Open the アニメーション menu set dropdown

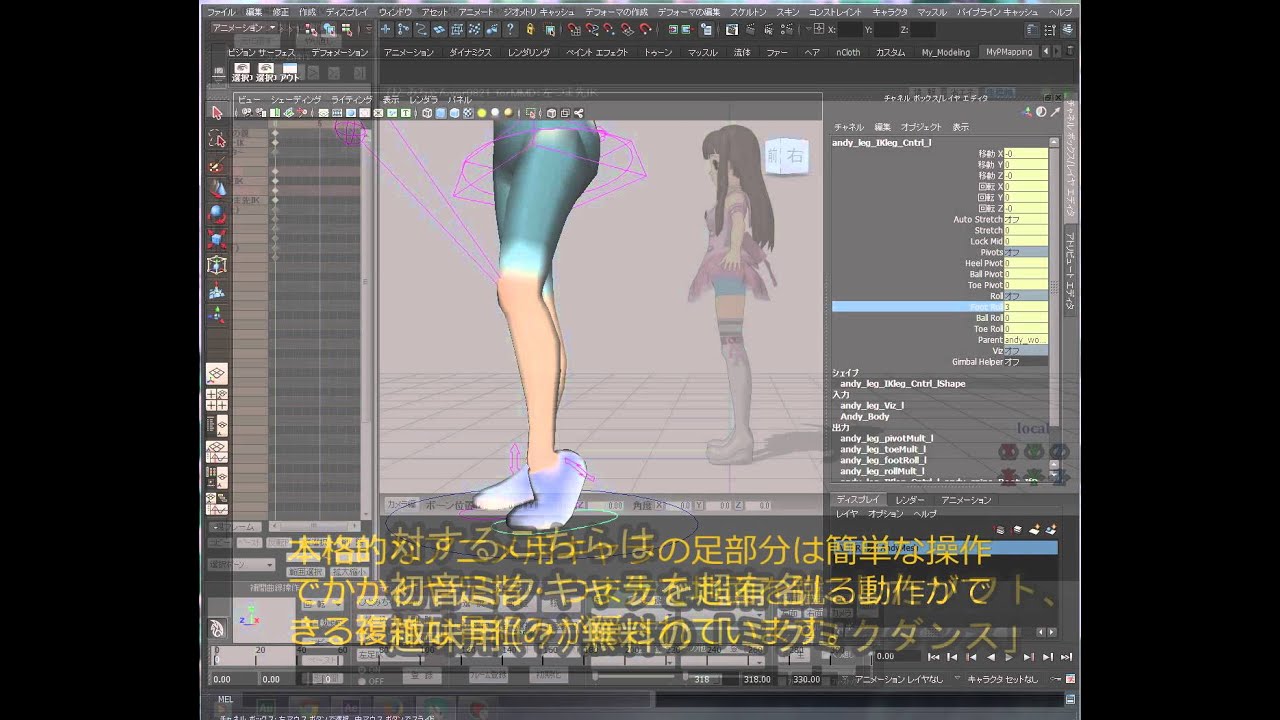pyautogui.click(x=245, y=28)
